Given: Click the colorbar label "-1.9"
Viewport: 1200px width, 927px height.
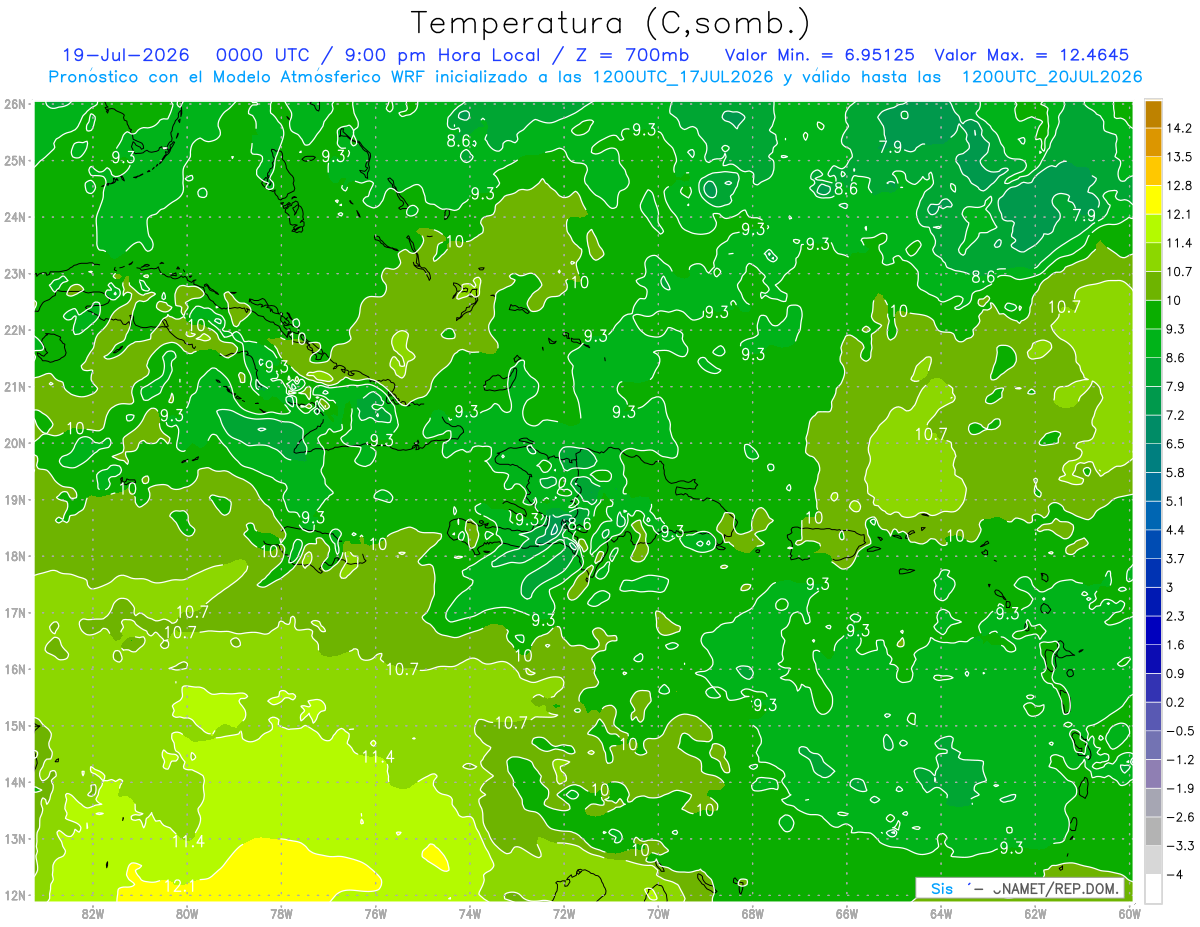Looking at the screenshot, I should pyautogui.click(x=1180, y=787).
